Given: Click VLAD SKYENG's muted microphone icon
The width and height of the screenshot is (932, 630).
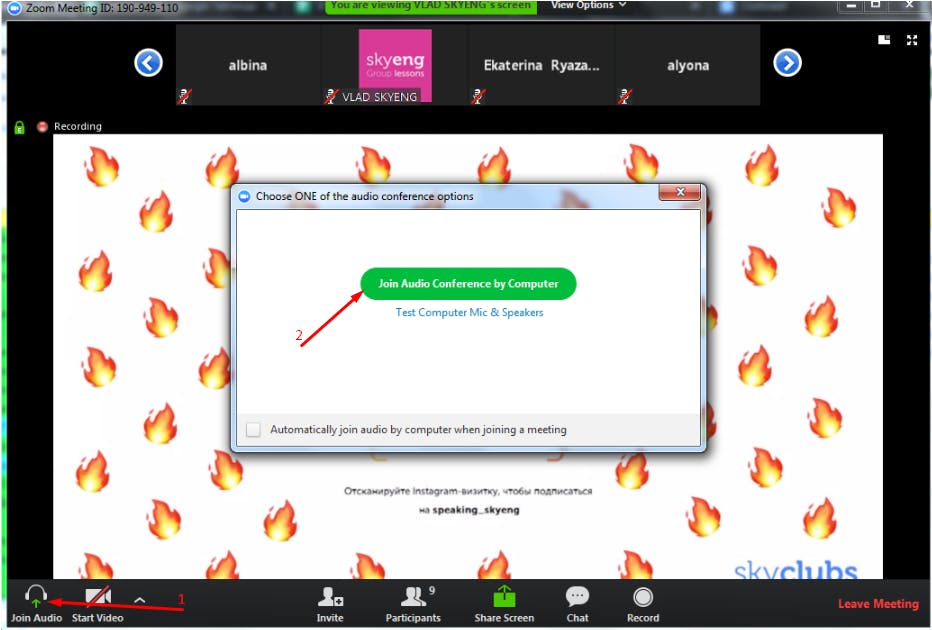Looking at the screenshot, I should coord(331,96).
